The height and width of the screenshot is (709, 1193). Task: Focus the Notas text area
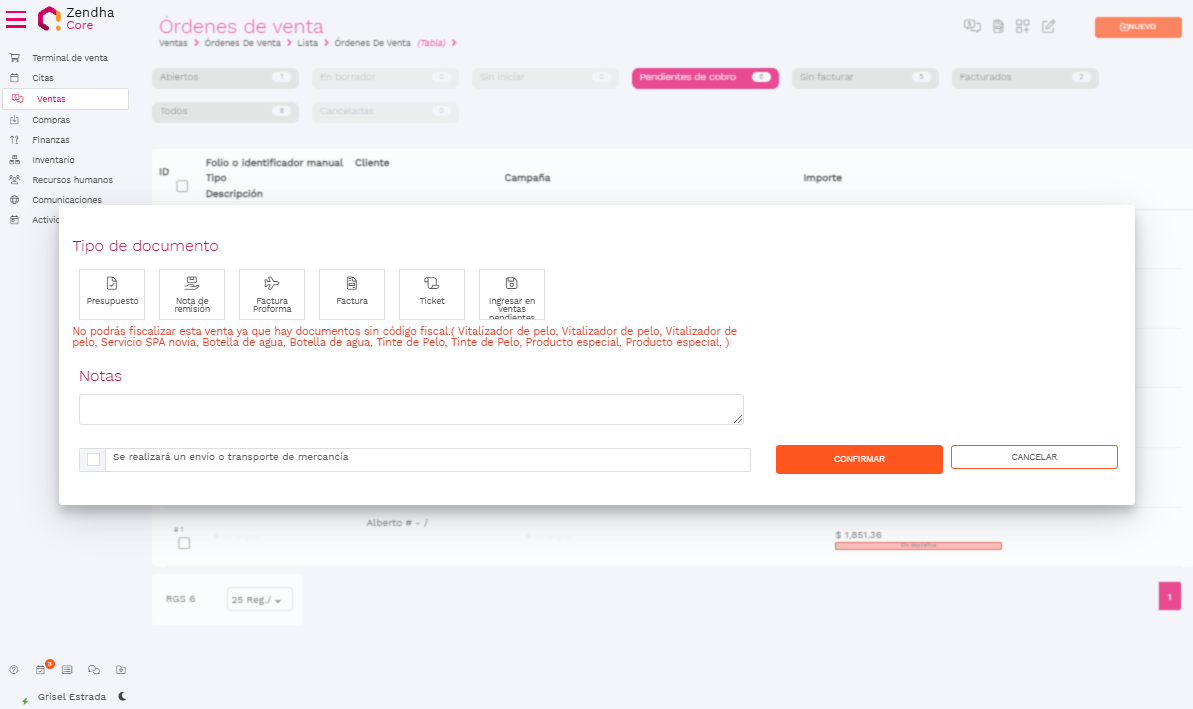pyautogui.click(x=411, y=409)
